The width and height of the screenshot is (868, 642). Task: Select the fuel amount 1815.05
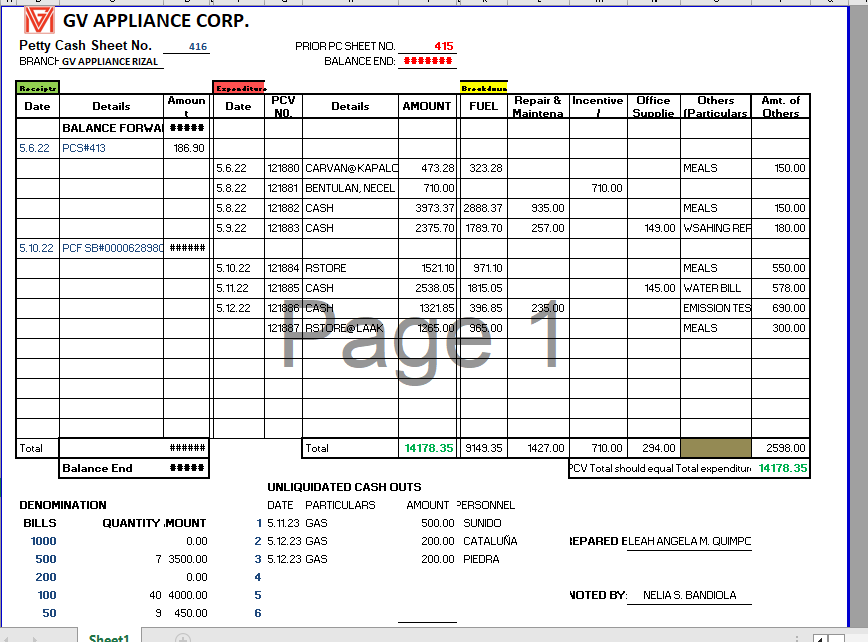tap(484, 288)
